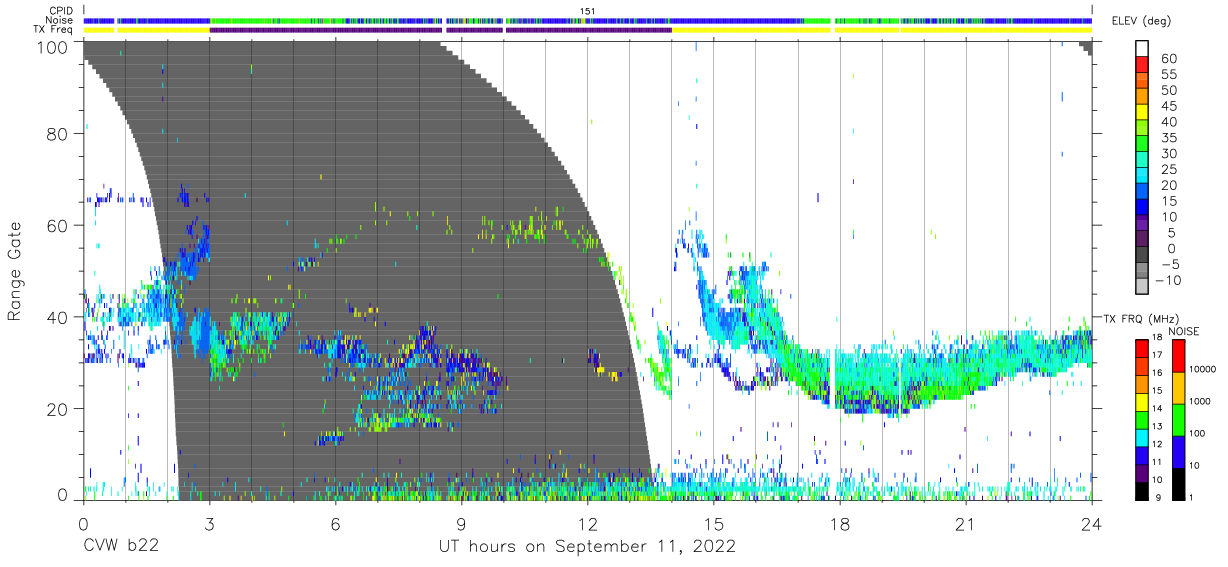Click elevation legend value 15

tap(1167, 201)
